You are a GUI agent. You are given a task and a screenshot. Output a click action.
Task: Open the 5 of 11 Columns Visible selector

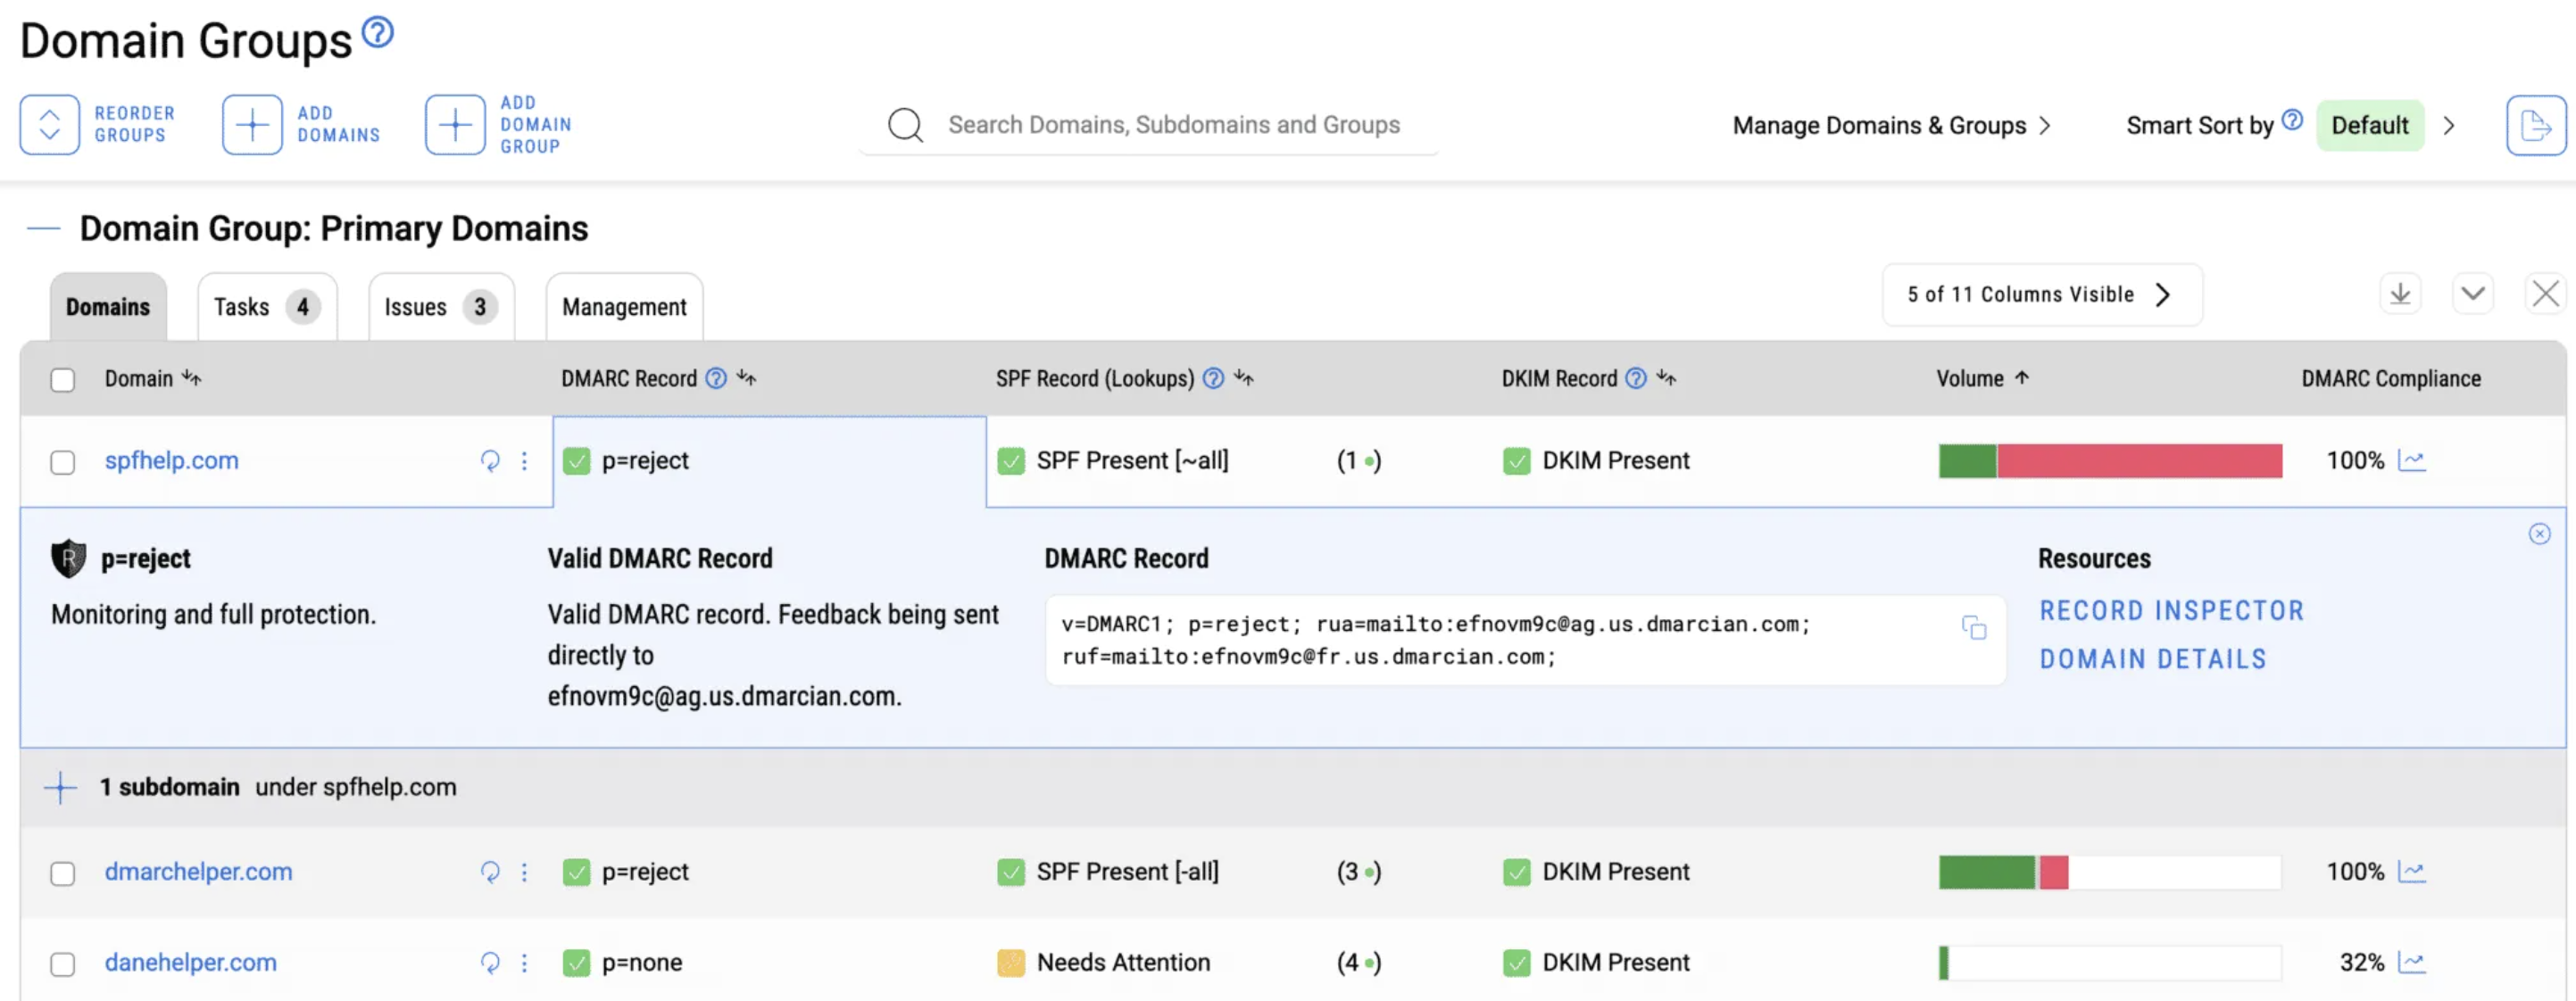pyautogui.click(x=2042, y=295)
